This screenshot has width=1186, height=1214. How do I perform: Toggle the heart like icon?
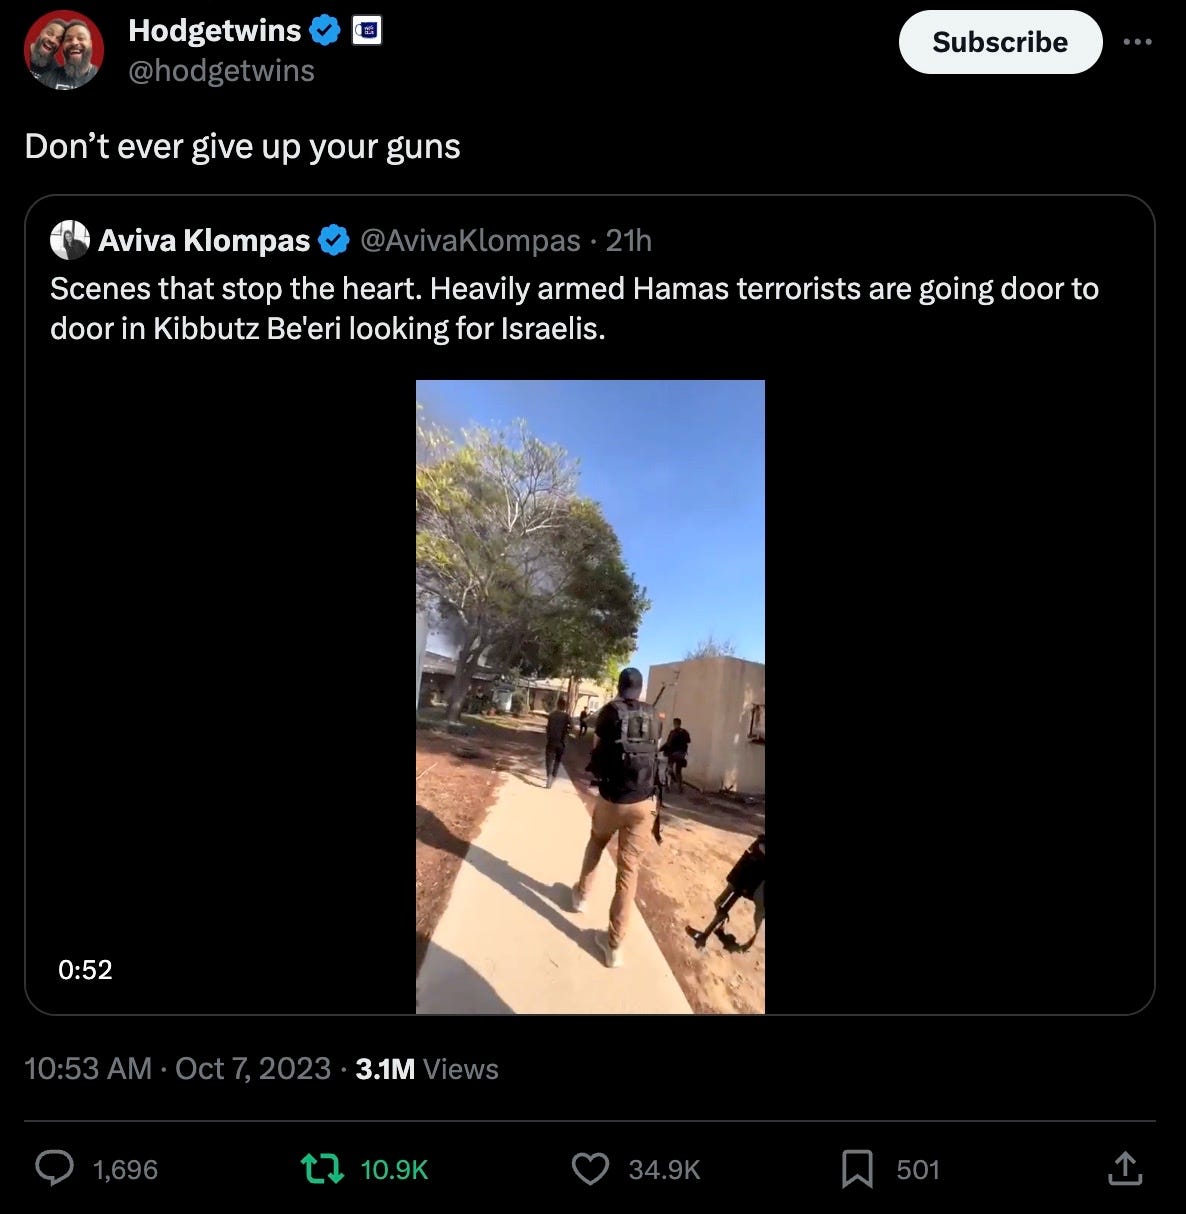click(x=590, y=1168)
